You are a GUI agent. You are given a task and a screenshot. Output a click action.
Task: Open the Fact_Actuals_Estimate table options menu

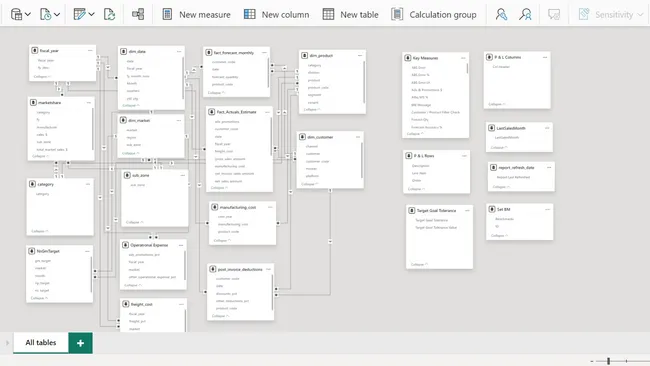(267, 112)
